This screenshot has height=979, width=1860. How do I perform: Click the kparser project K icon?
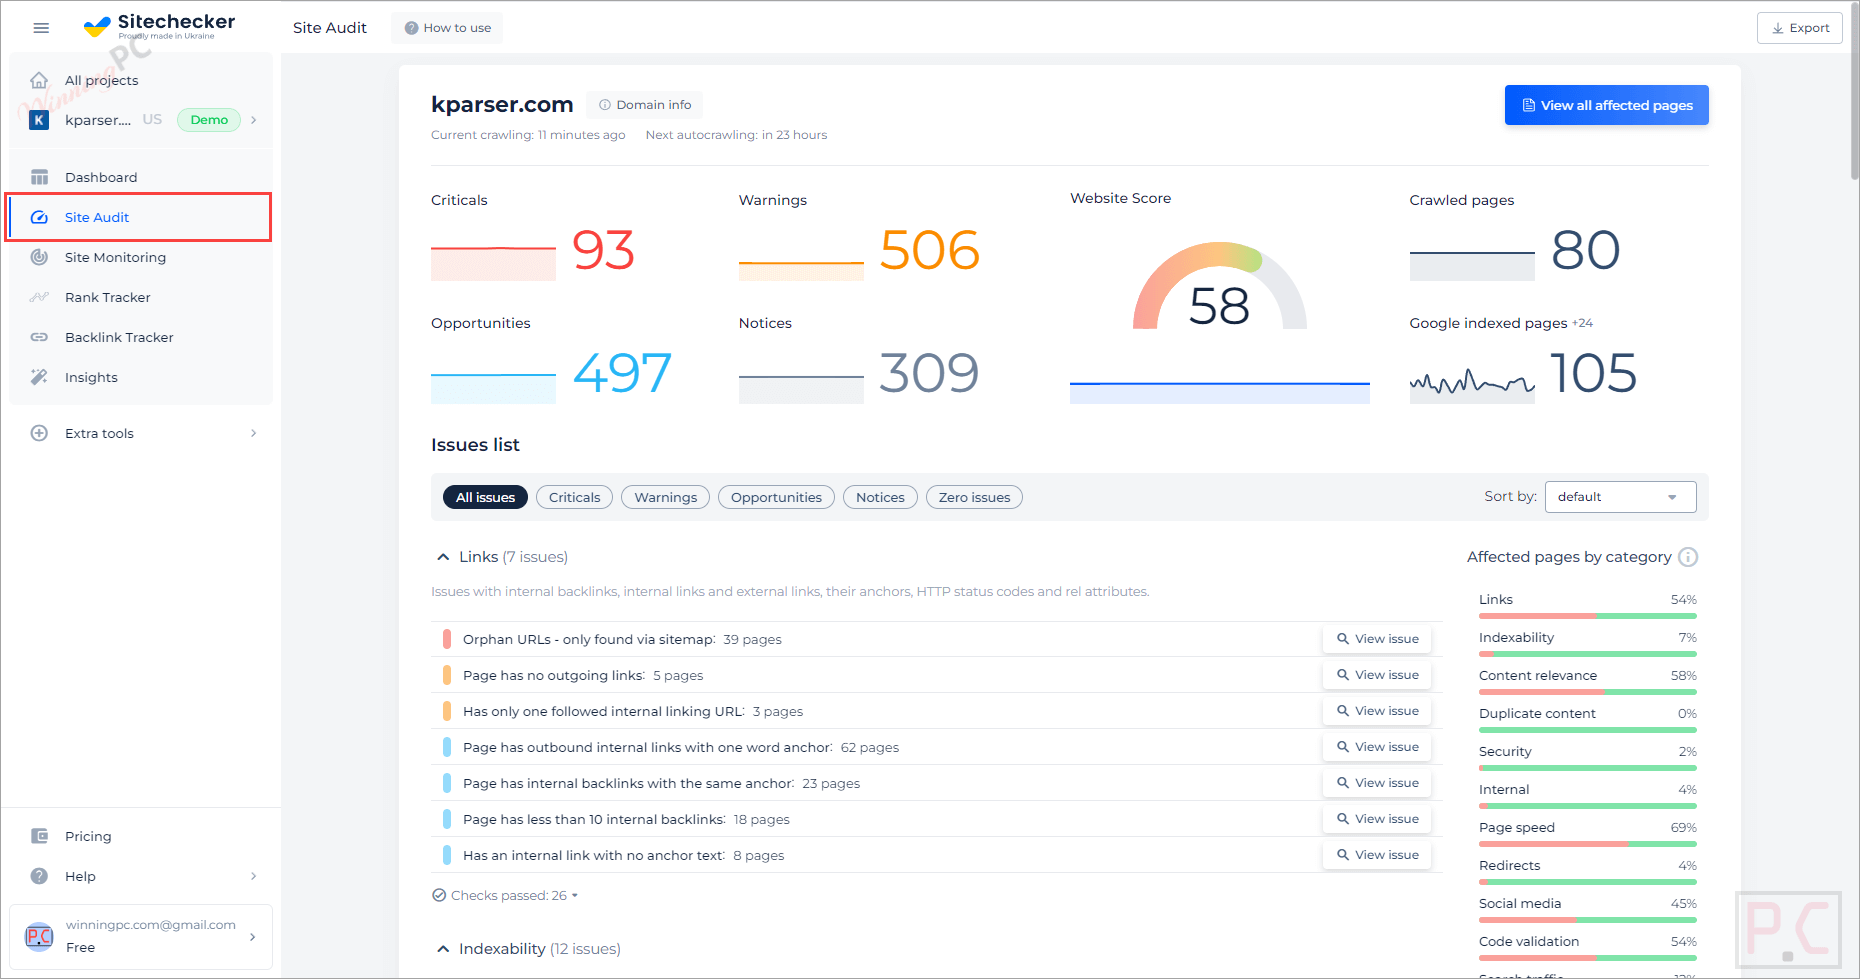coord(39,120)
